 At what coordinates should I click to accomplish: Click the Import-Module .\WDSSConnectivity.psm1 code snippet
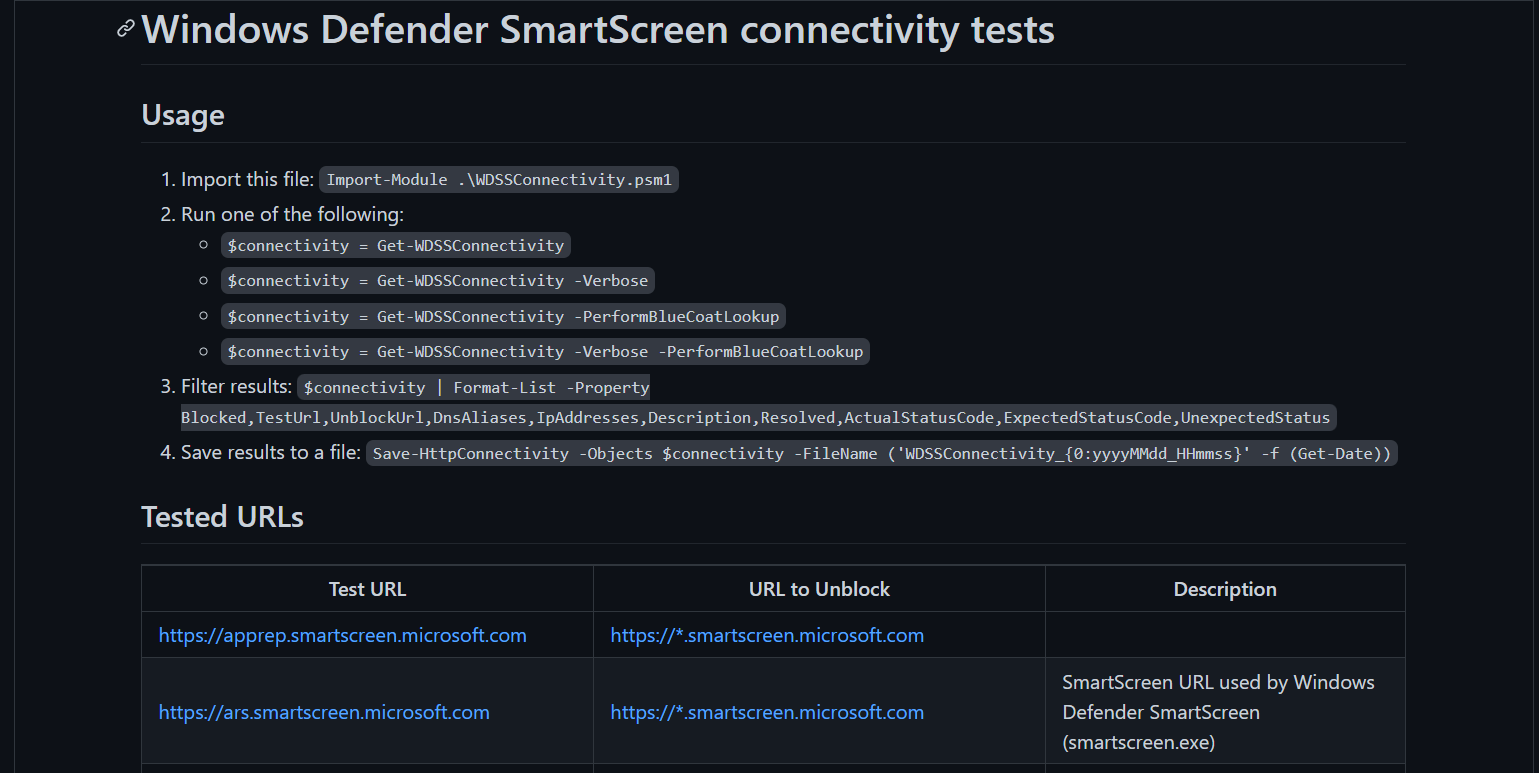click(x=498, y=180)
